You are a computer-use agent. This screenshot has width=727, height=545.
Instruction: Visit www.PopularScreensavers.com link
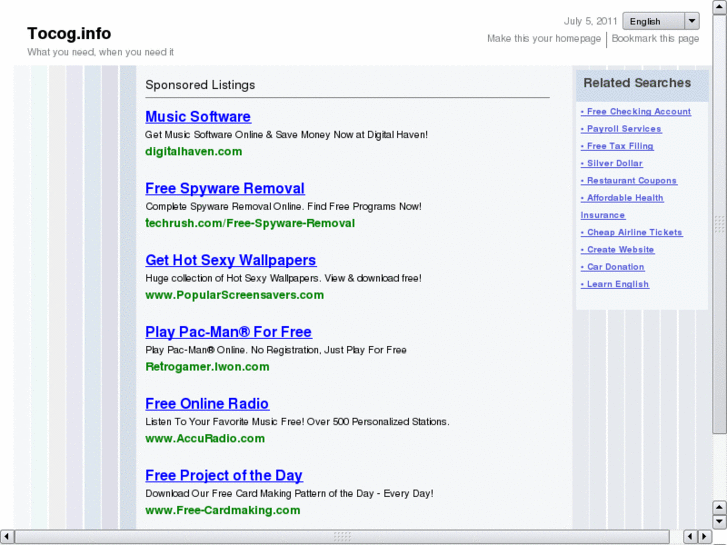click(x=234, y=295)
